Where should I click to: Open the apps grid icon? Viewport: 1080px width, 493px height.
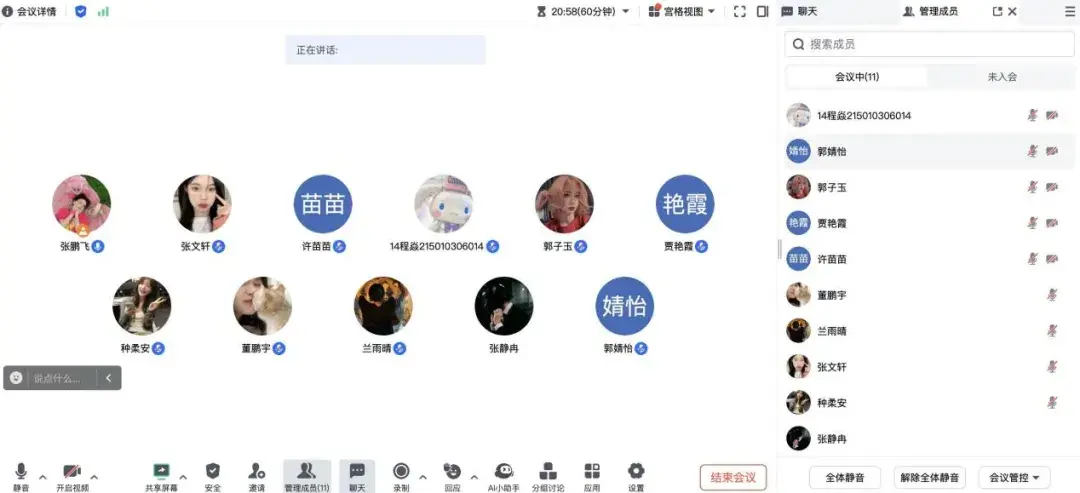[x=592, y=471]
